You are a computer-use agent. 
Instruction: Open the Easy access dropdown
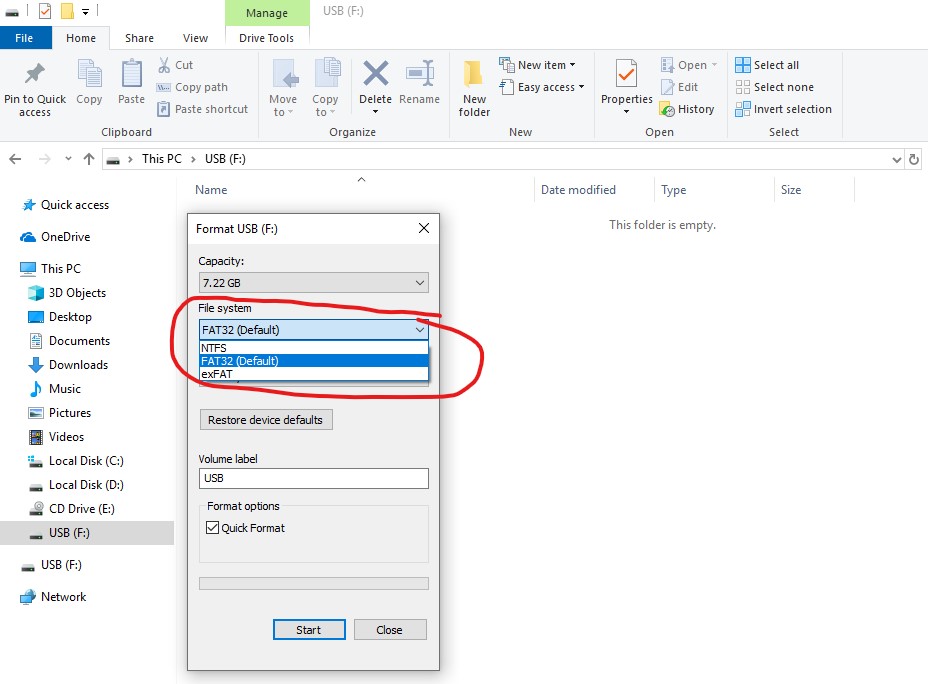pos(542,87)
